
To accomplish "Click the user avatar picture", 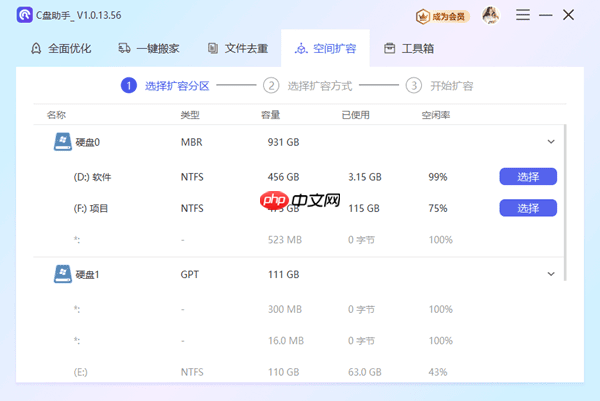I will click(491, 15).
